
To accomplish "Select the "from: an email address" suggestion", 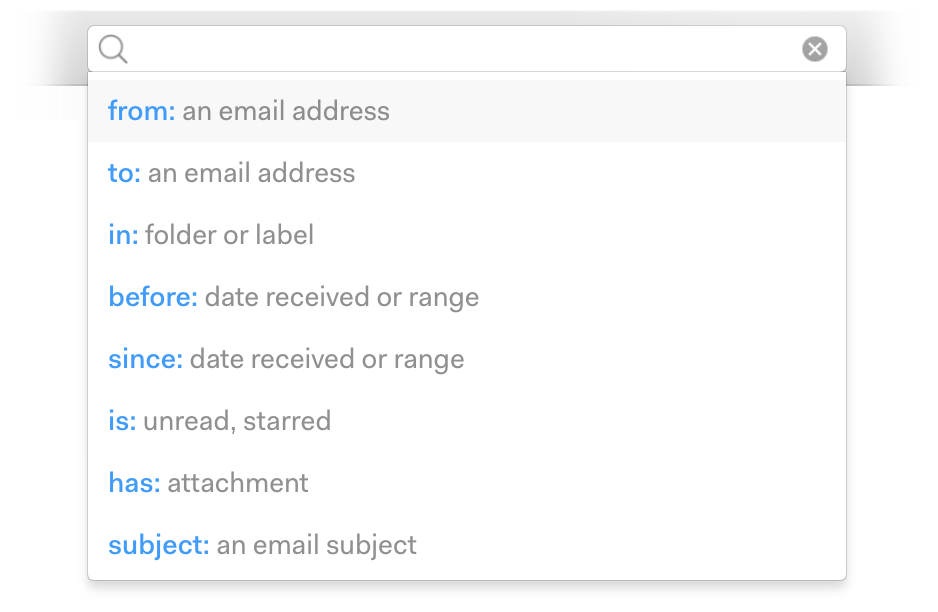I will (467, 111).
